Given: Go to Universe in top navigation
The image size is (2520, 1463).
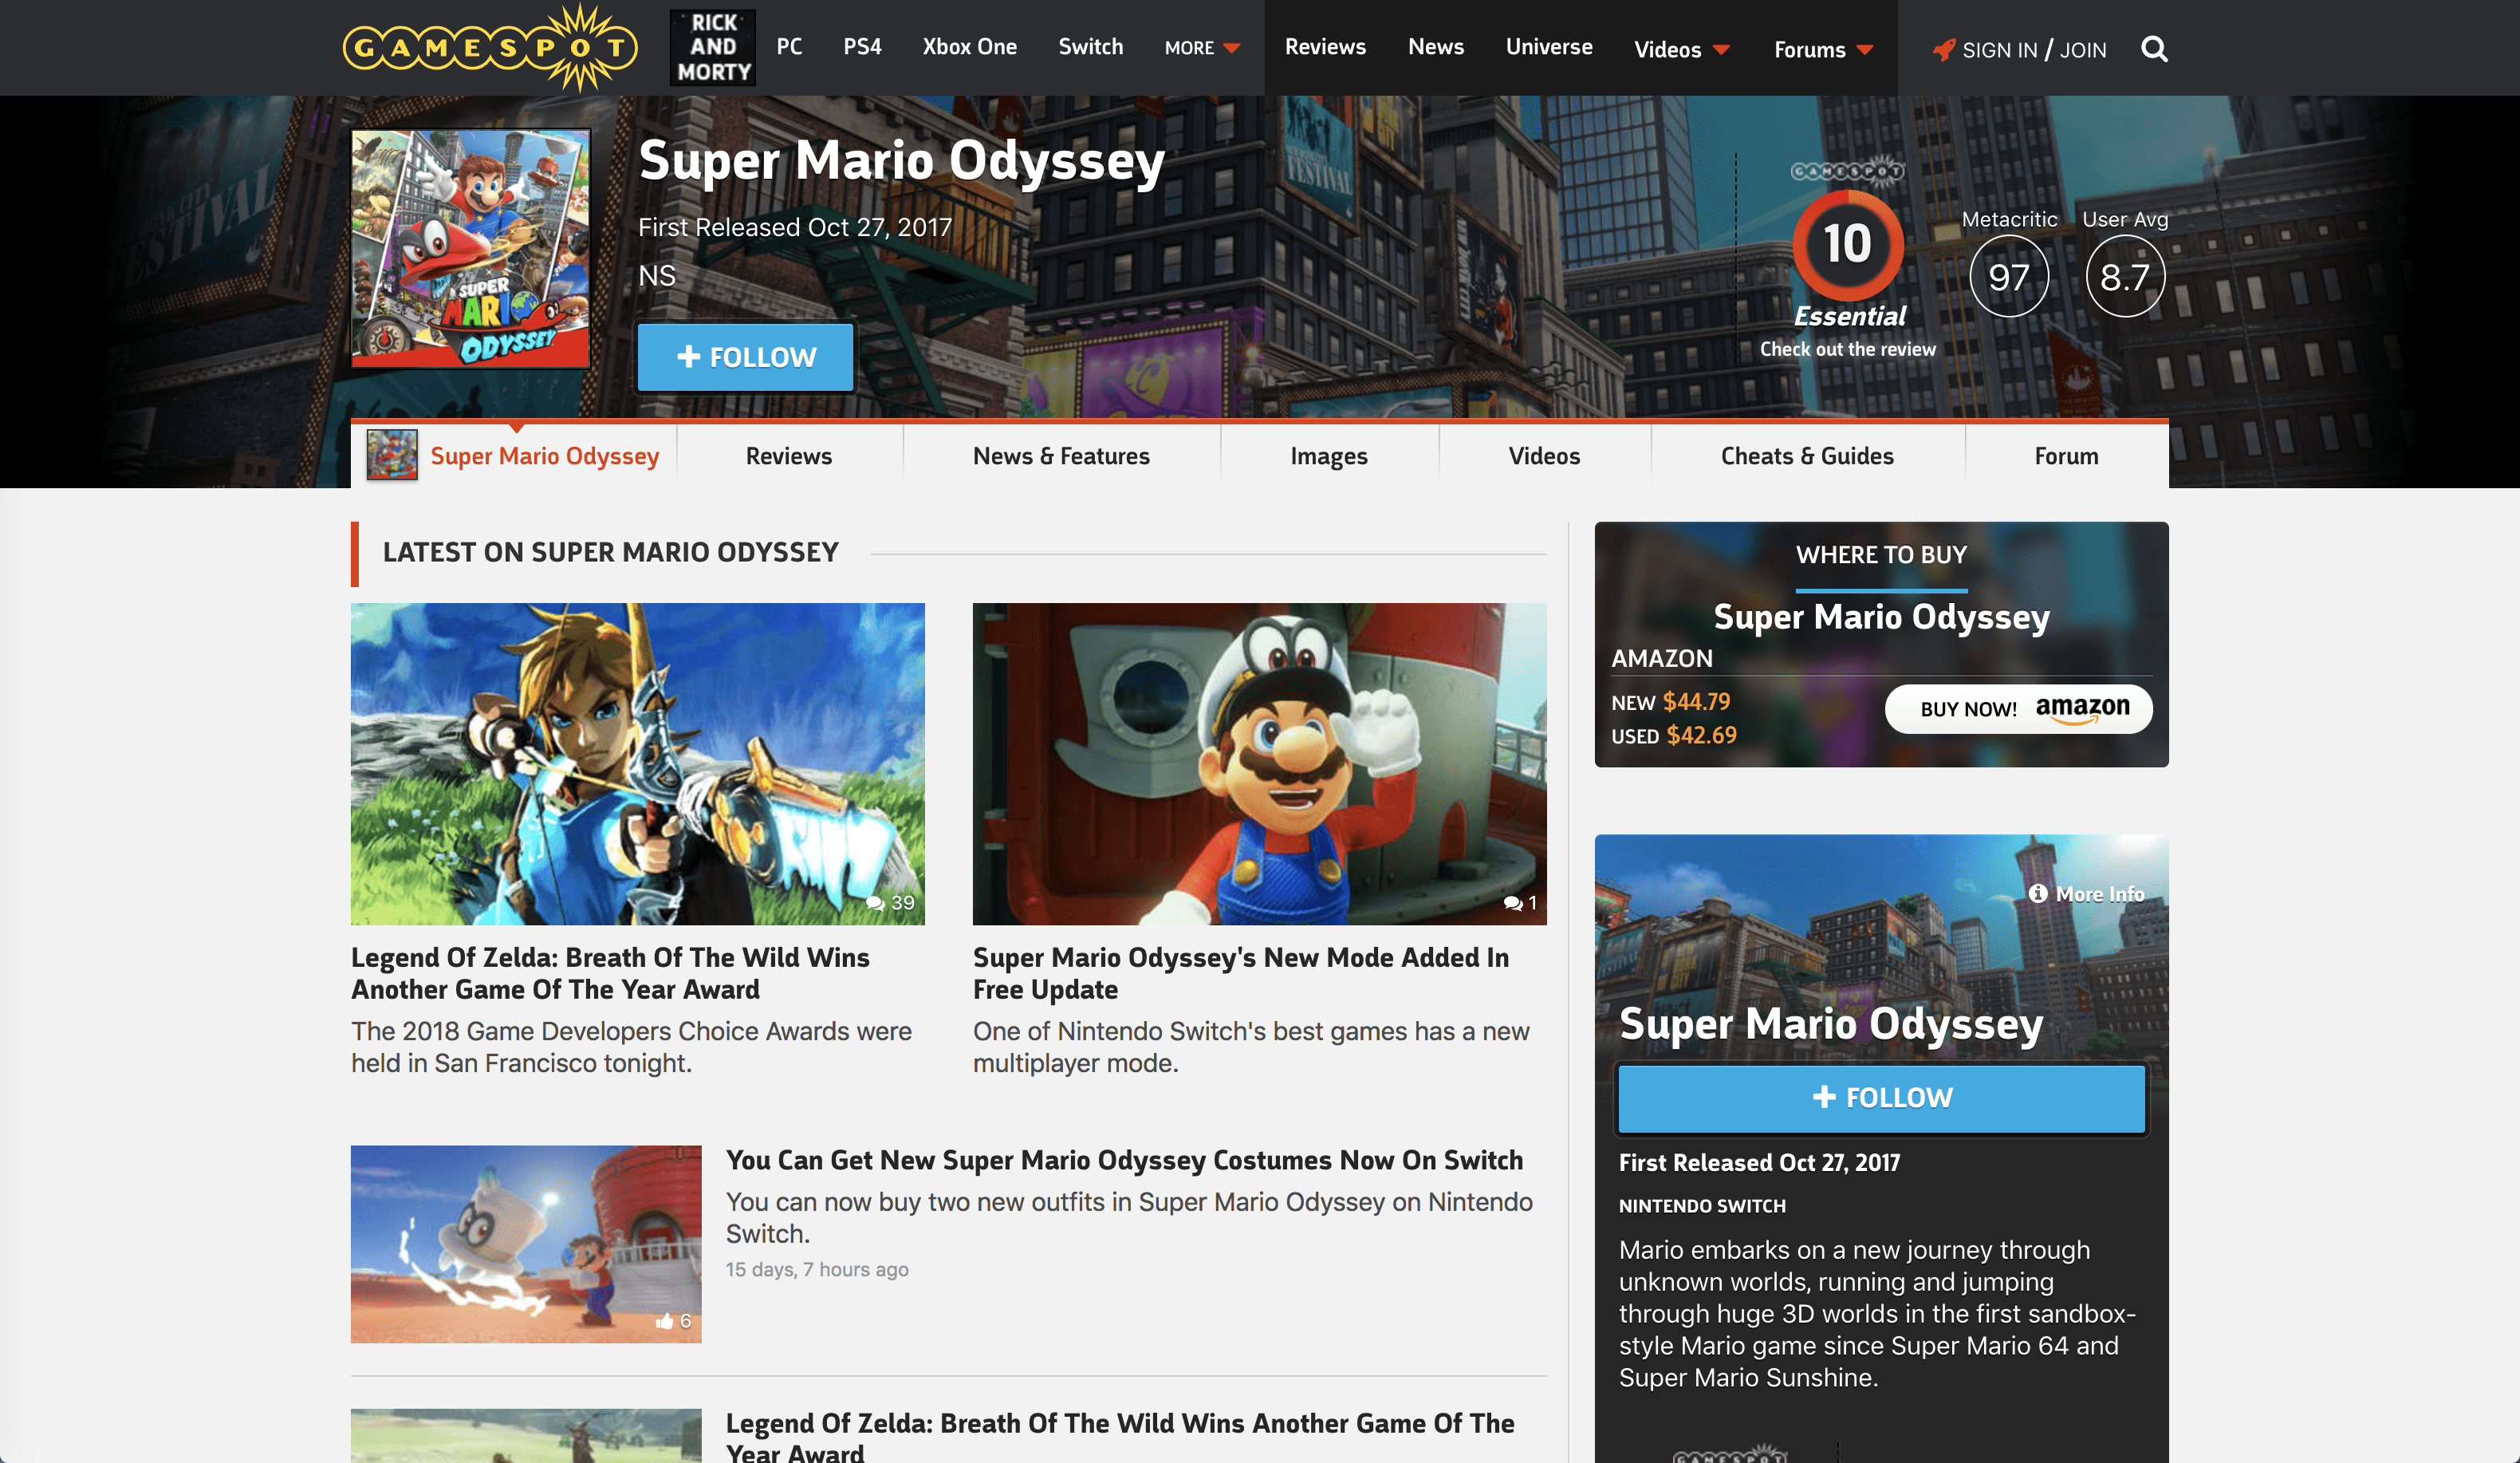Looking at the screenshot, I should tap(1549, 46).
